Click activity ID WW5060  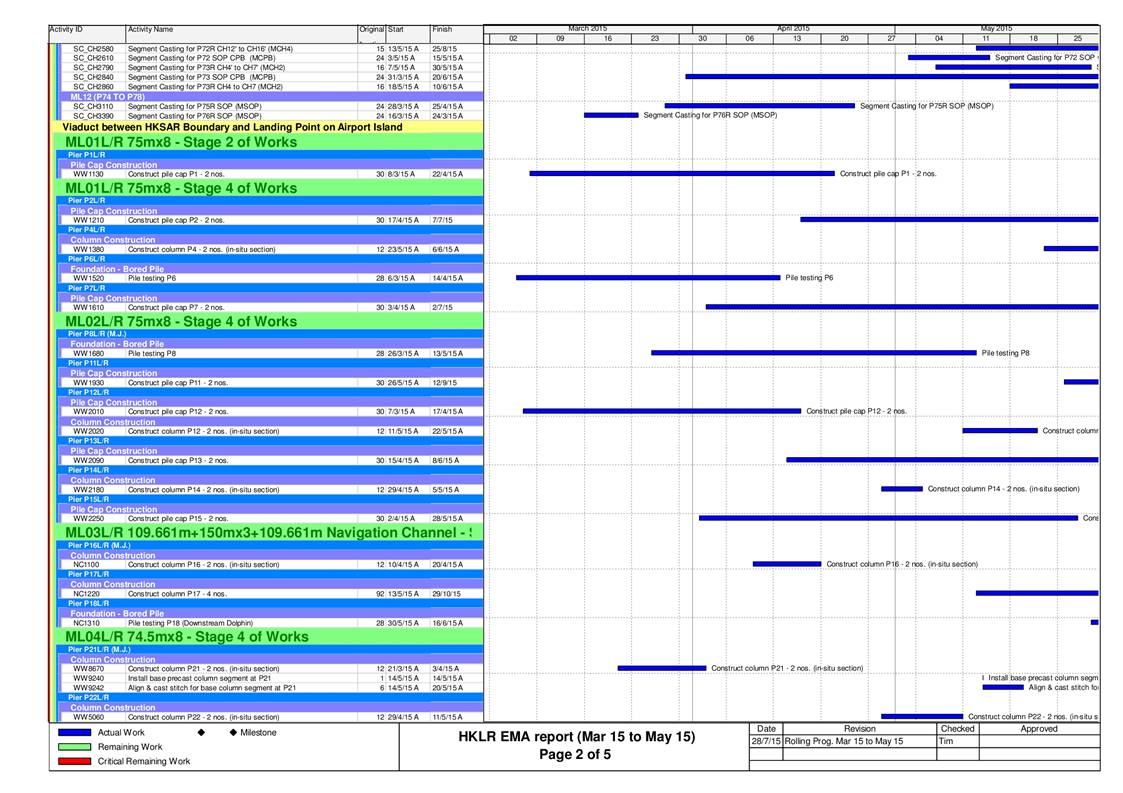click(88, 717)
